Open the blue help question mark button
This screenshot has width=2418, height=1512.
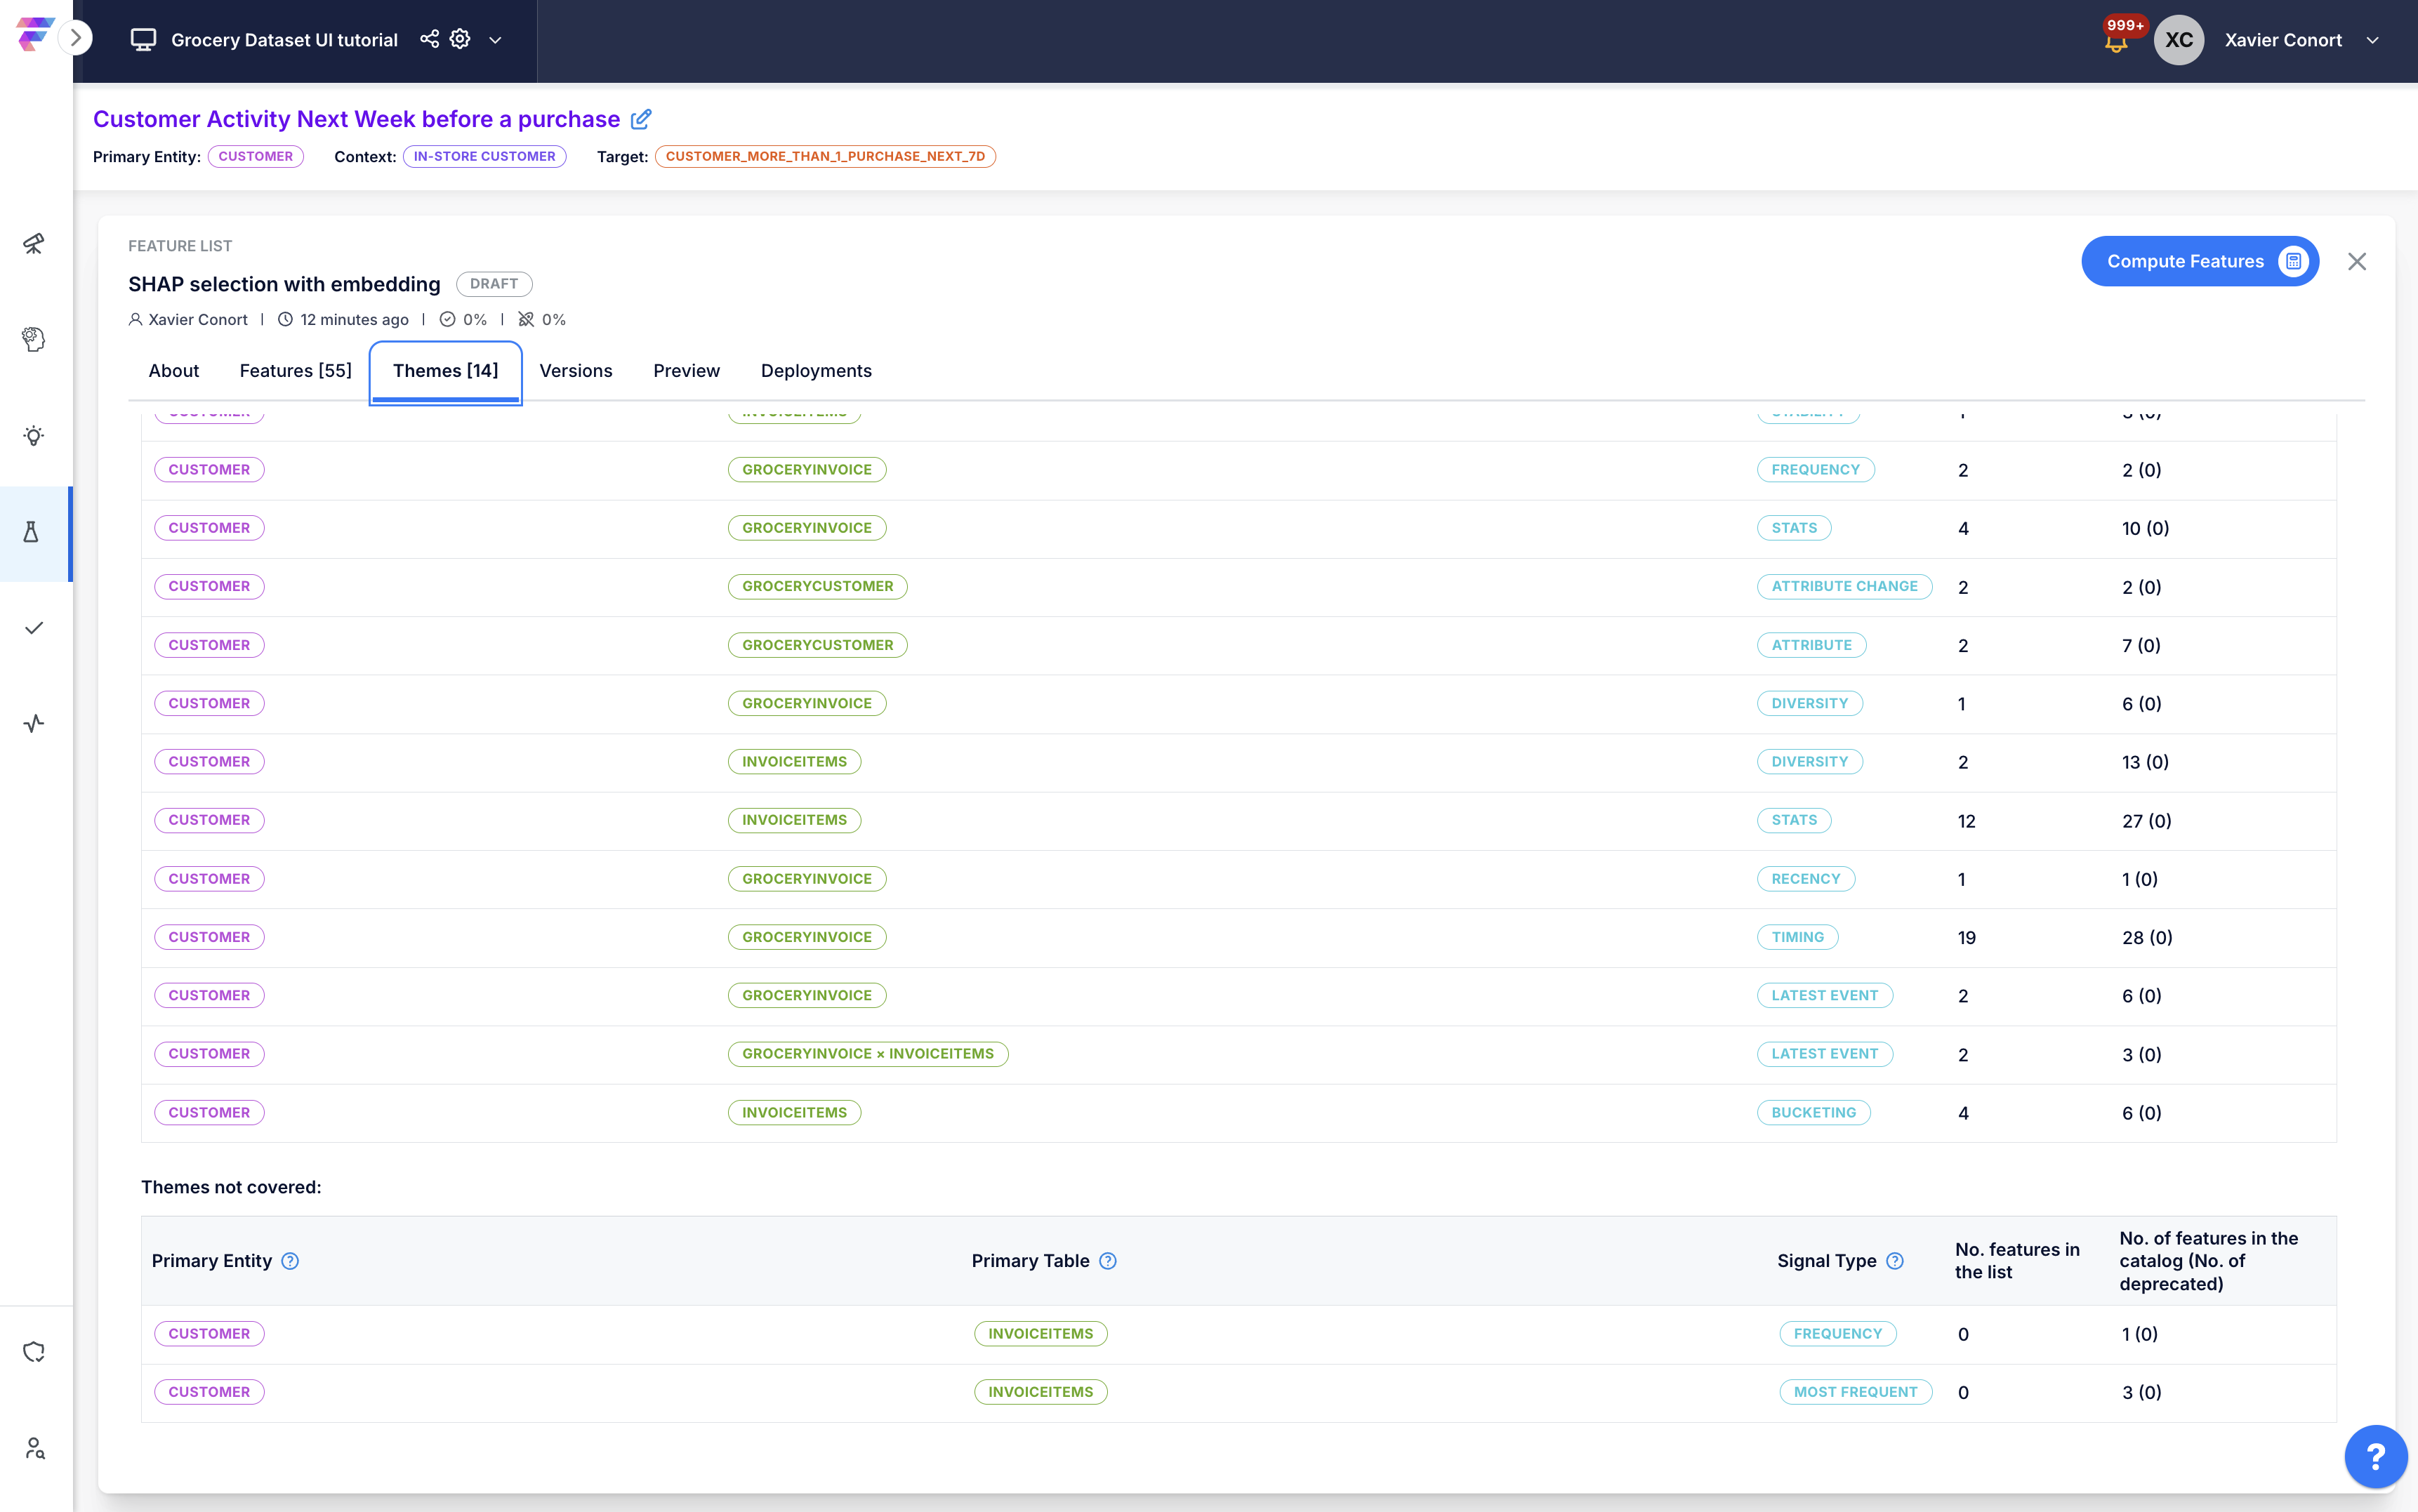point(2375,1456)
